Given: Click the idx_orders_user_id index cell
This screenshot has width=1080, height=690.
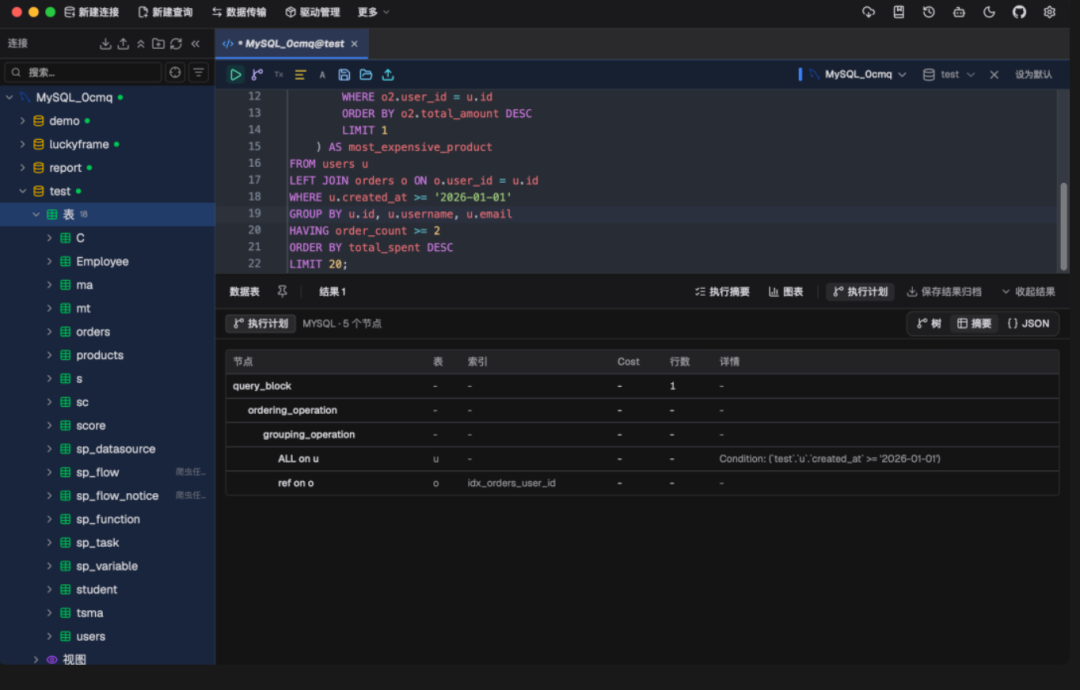Looking at the screenshot, I should pos(512,483).
